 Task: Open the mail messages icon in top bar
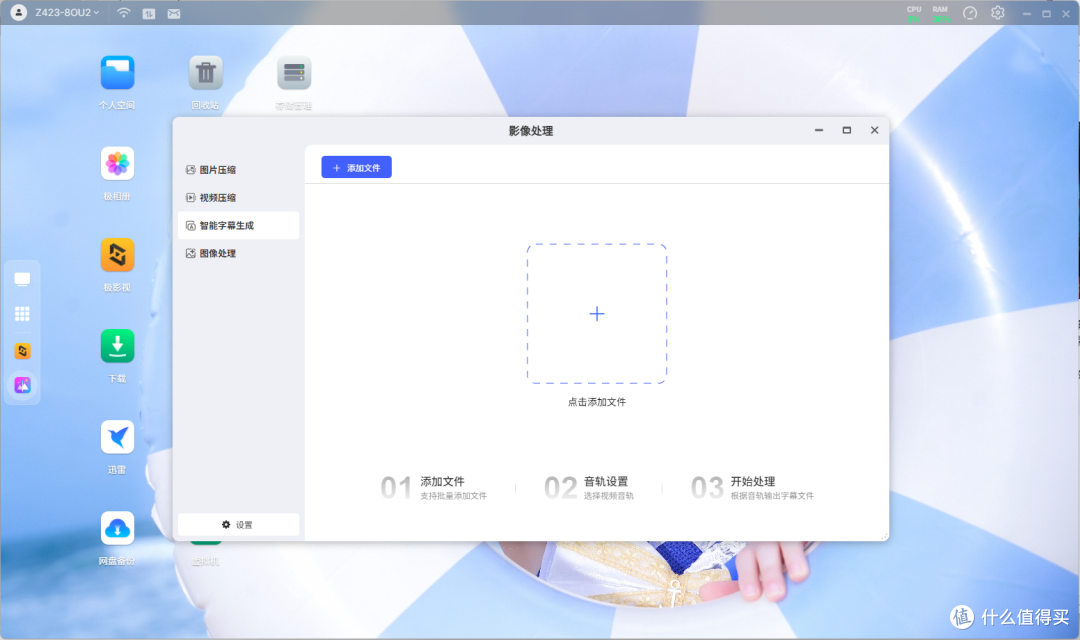(174, 13)
